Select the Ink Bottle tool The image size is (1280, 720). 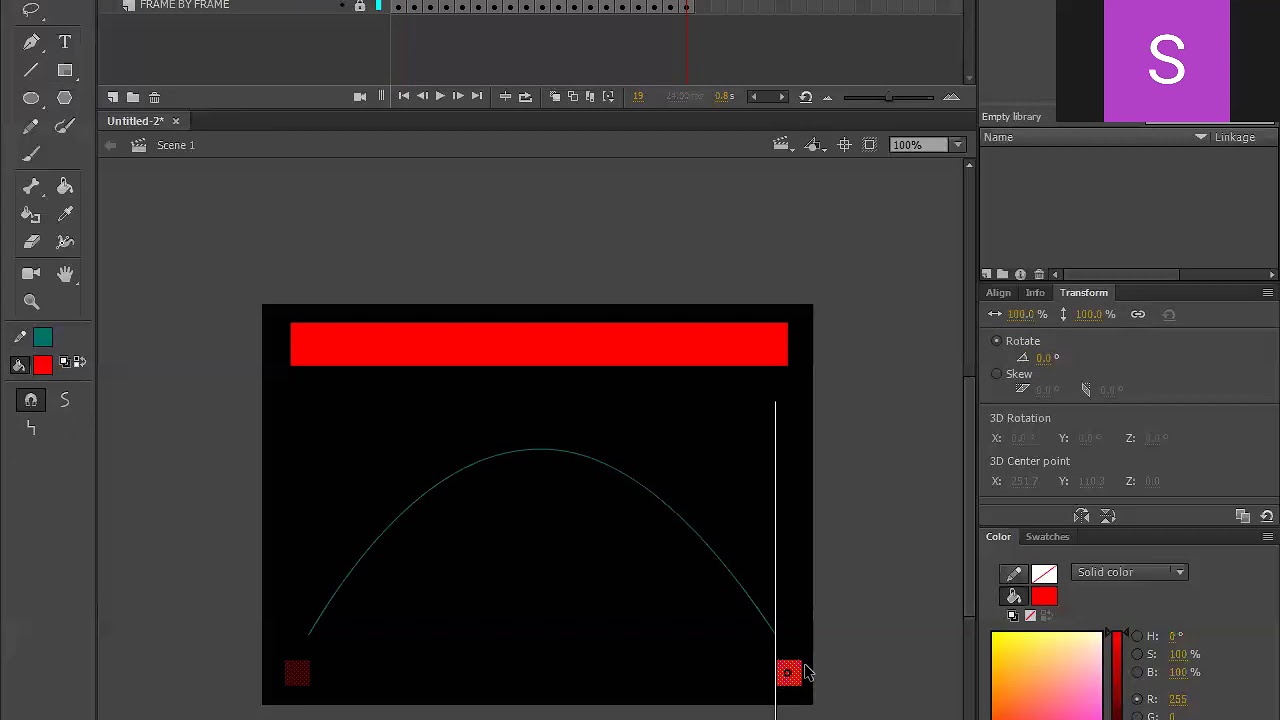coord(31,214)
